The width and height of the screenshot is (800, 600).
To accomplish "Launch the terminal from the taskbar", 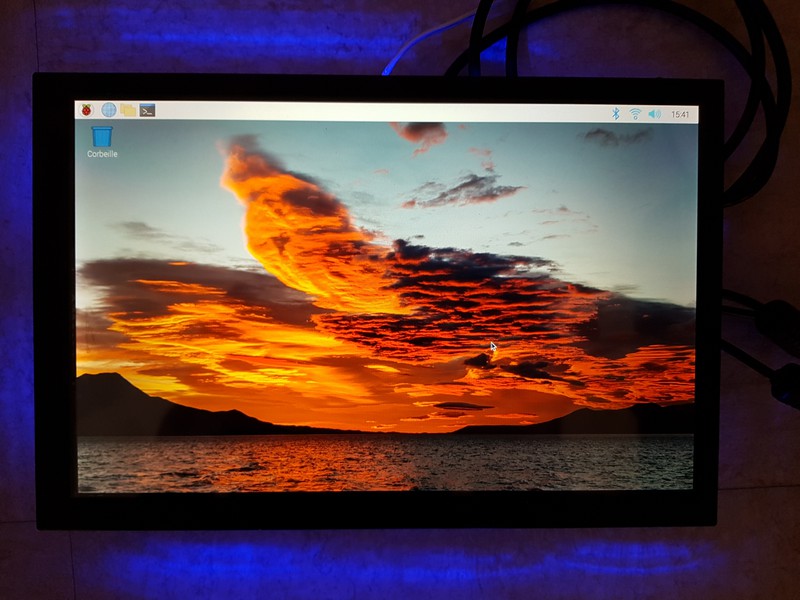I will pyautogui.click(x=147, y=110).
